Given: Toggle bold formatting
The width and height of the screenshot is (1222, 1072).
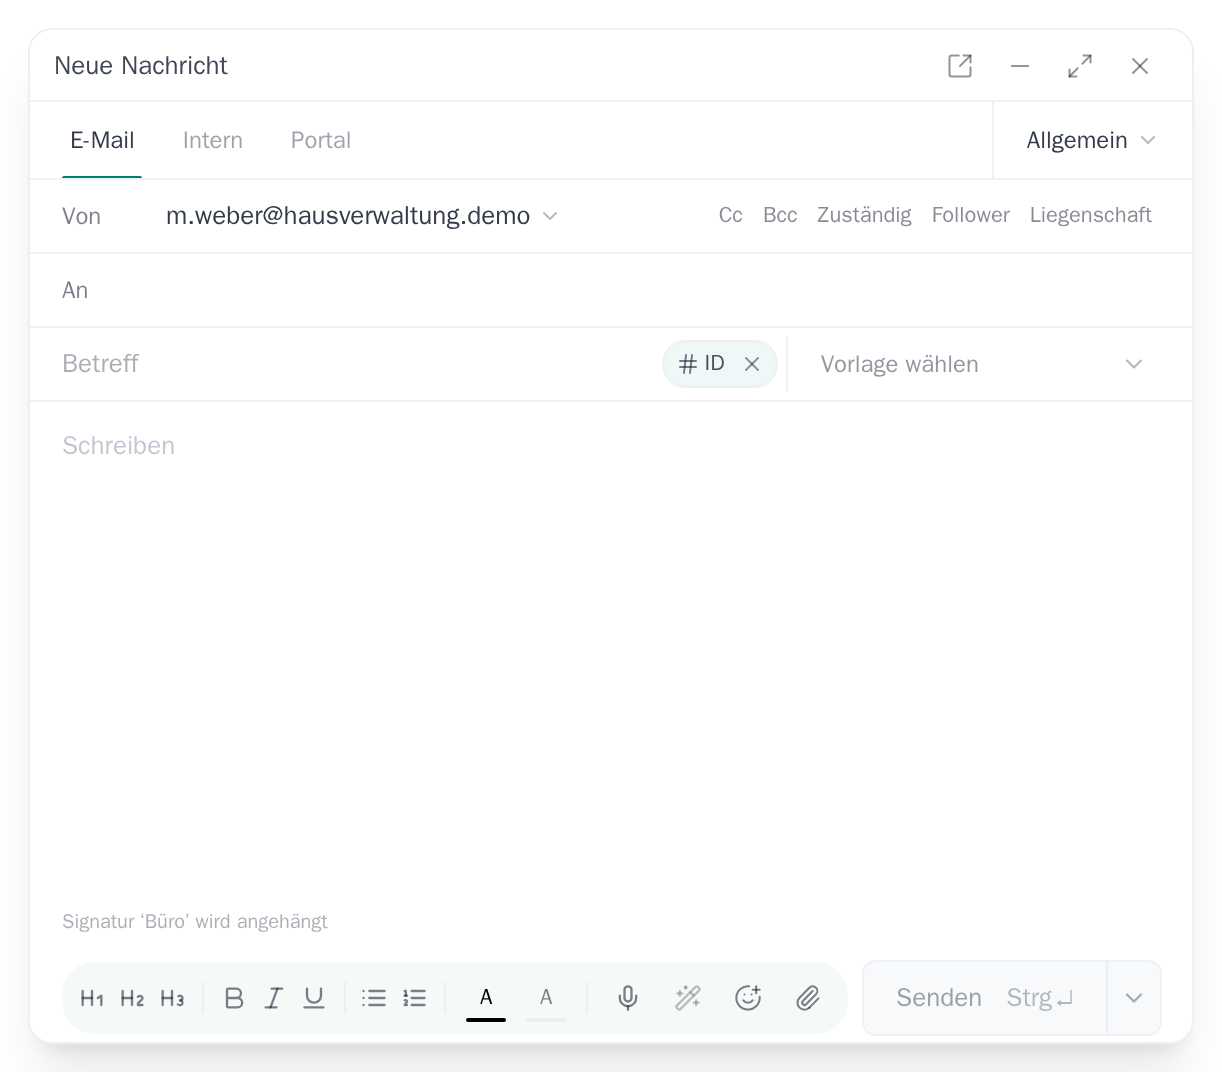Looking at the screenshot, I should click(x=234, y=998).
